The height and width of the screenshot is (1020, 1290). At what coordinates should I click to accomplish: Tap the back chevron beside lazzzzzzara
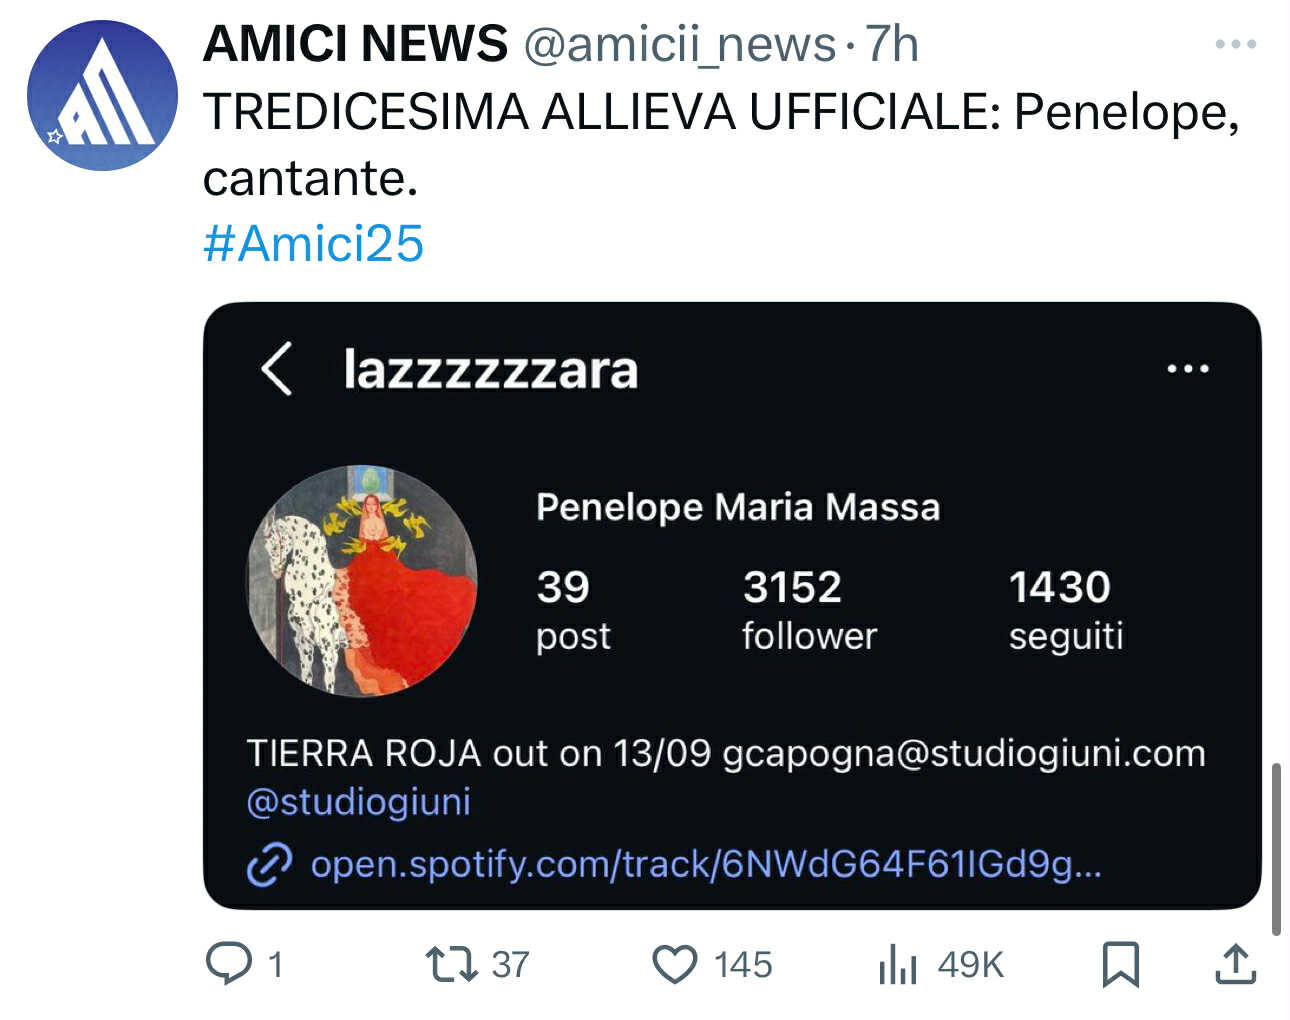pos(276,369)
